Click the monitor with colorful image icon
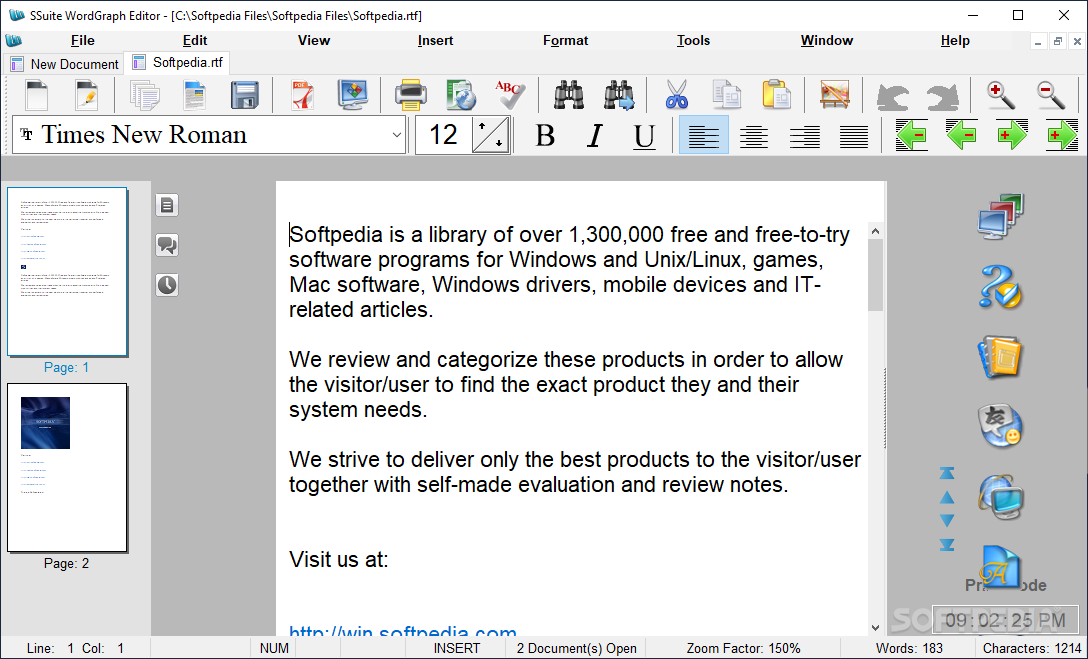The height and width of the screenshot is (659, 1088). (353, 95)
